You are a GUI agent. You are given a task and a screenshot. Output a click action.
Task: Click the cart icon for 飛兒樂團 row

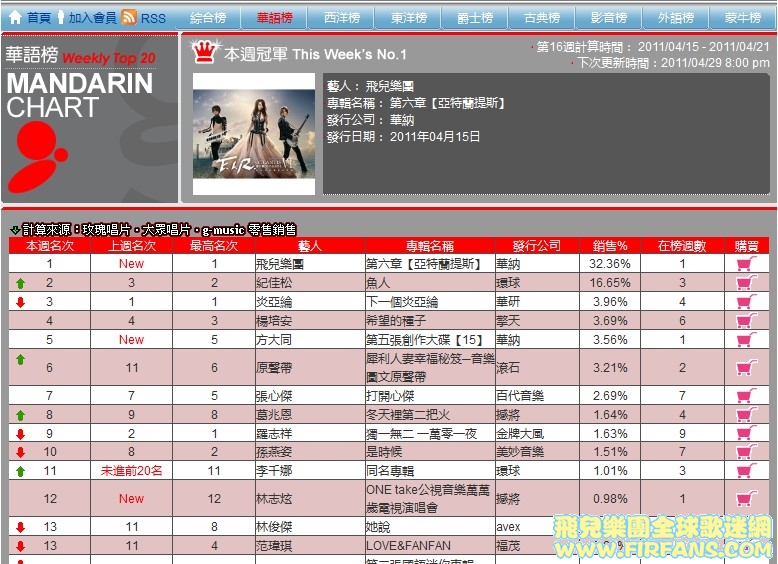tap(746, 263)
